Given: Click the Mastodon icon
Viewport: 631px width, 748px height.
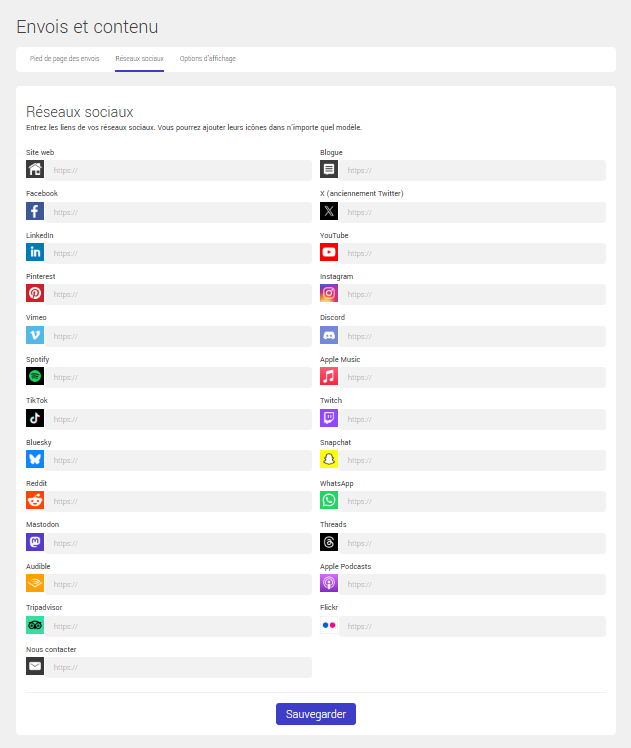Looking at the screenshot, I should click(x=35, y=542).
